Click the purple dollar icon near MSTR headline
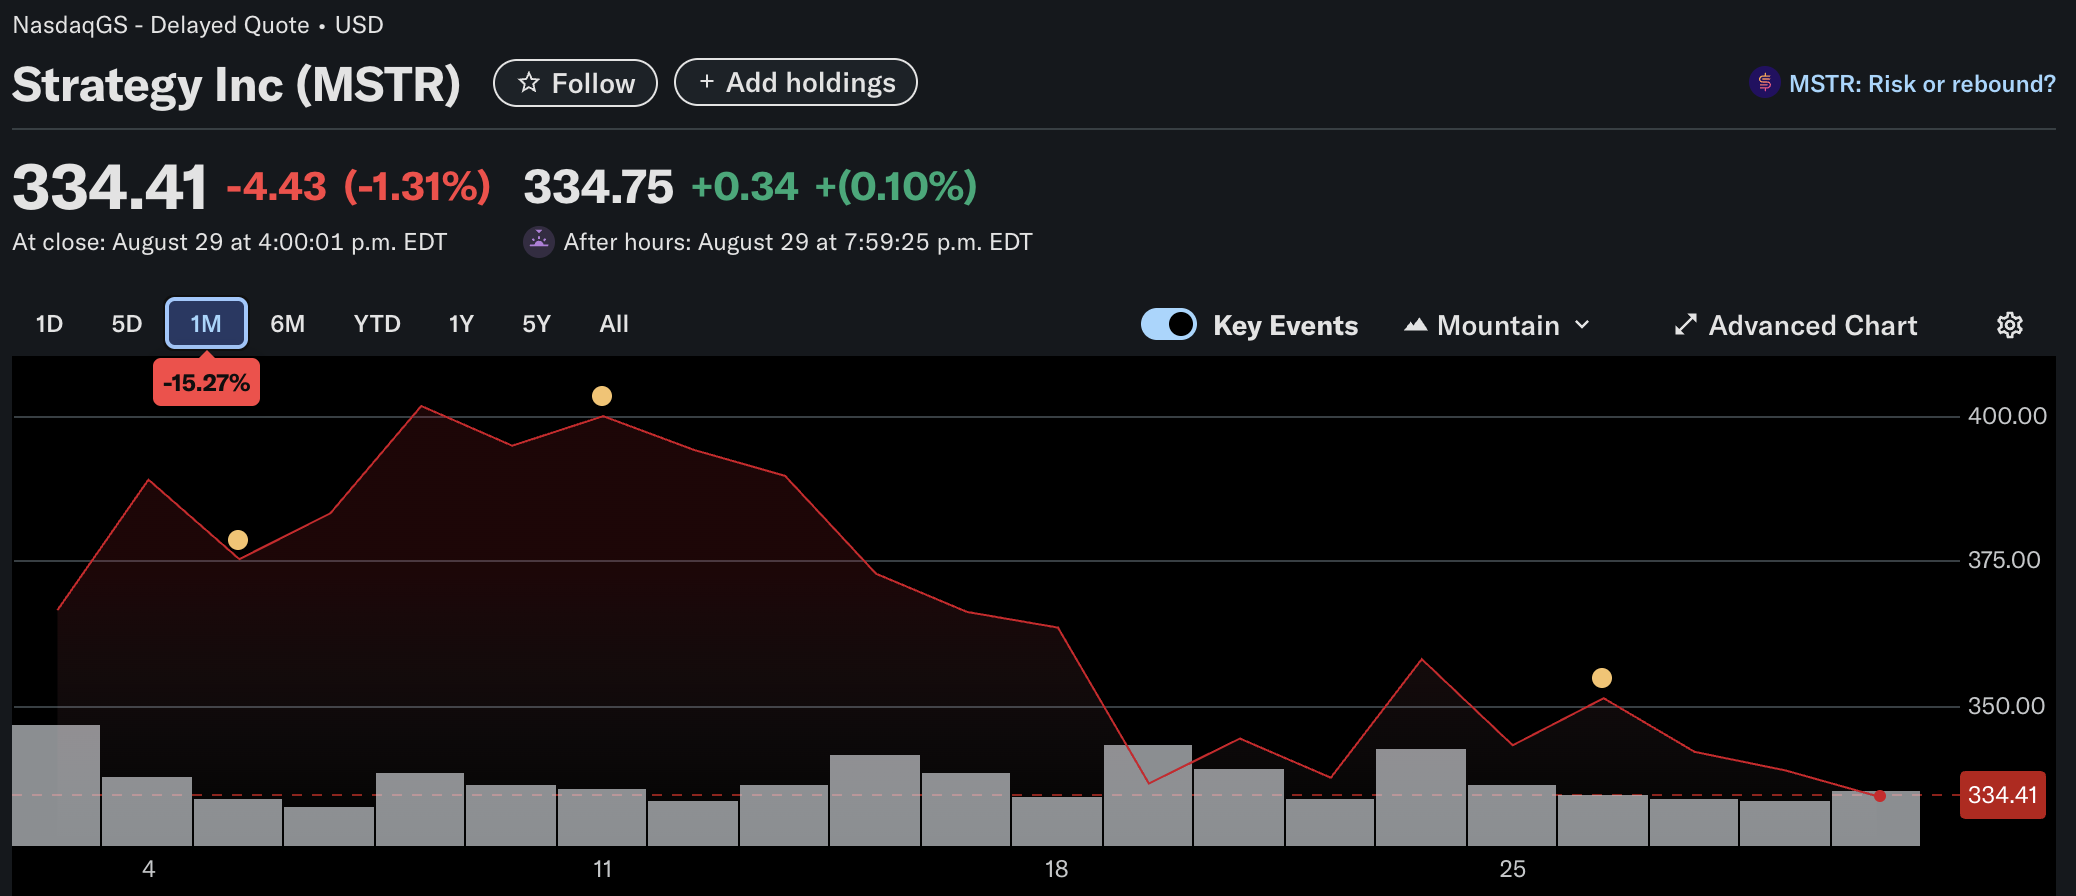The image size is (2076, 896). coord(1764,83)
